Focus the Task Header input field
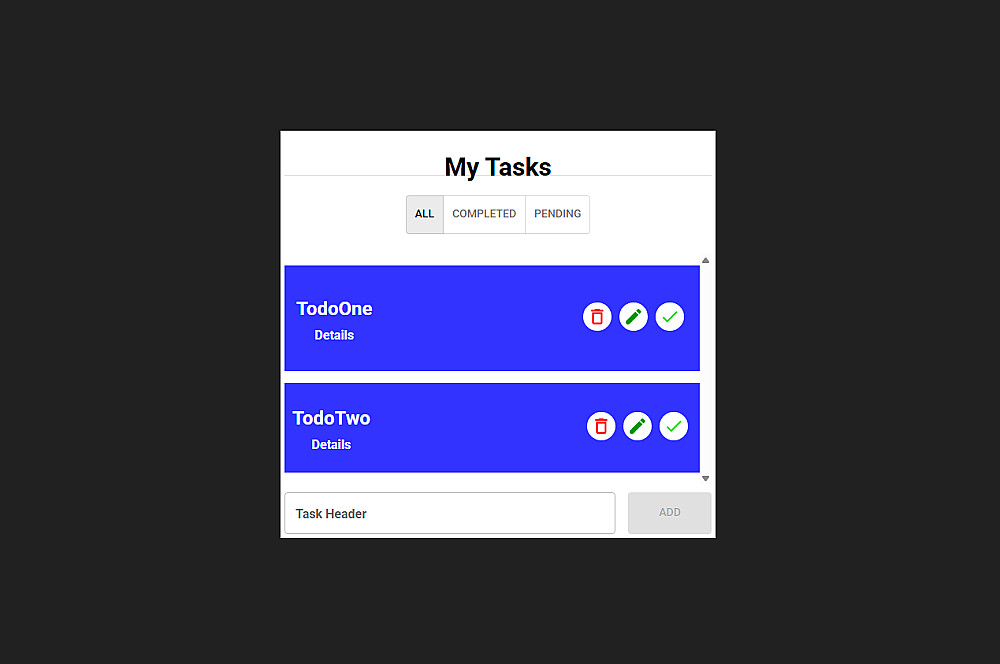 coord(450,513)
